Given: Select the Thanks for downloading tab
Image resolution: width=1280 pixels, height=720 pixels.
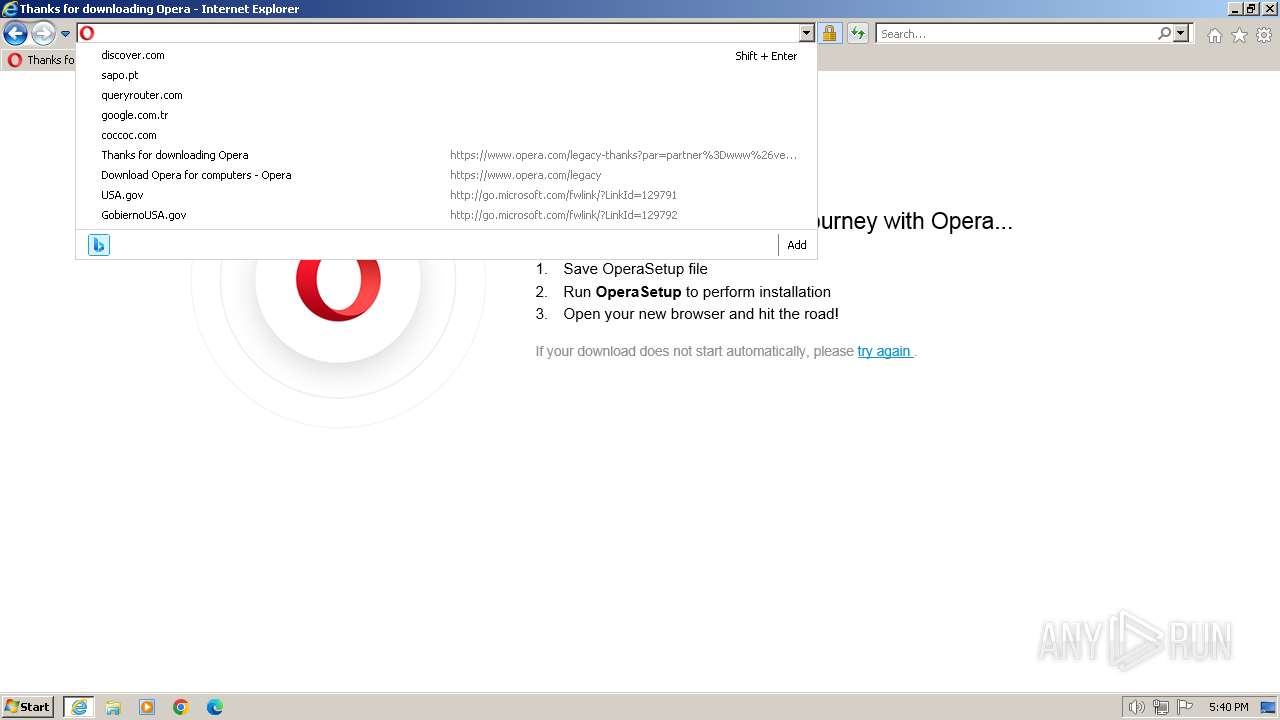Looking at the screenshot, I should pos(40,60).
